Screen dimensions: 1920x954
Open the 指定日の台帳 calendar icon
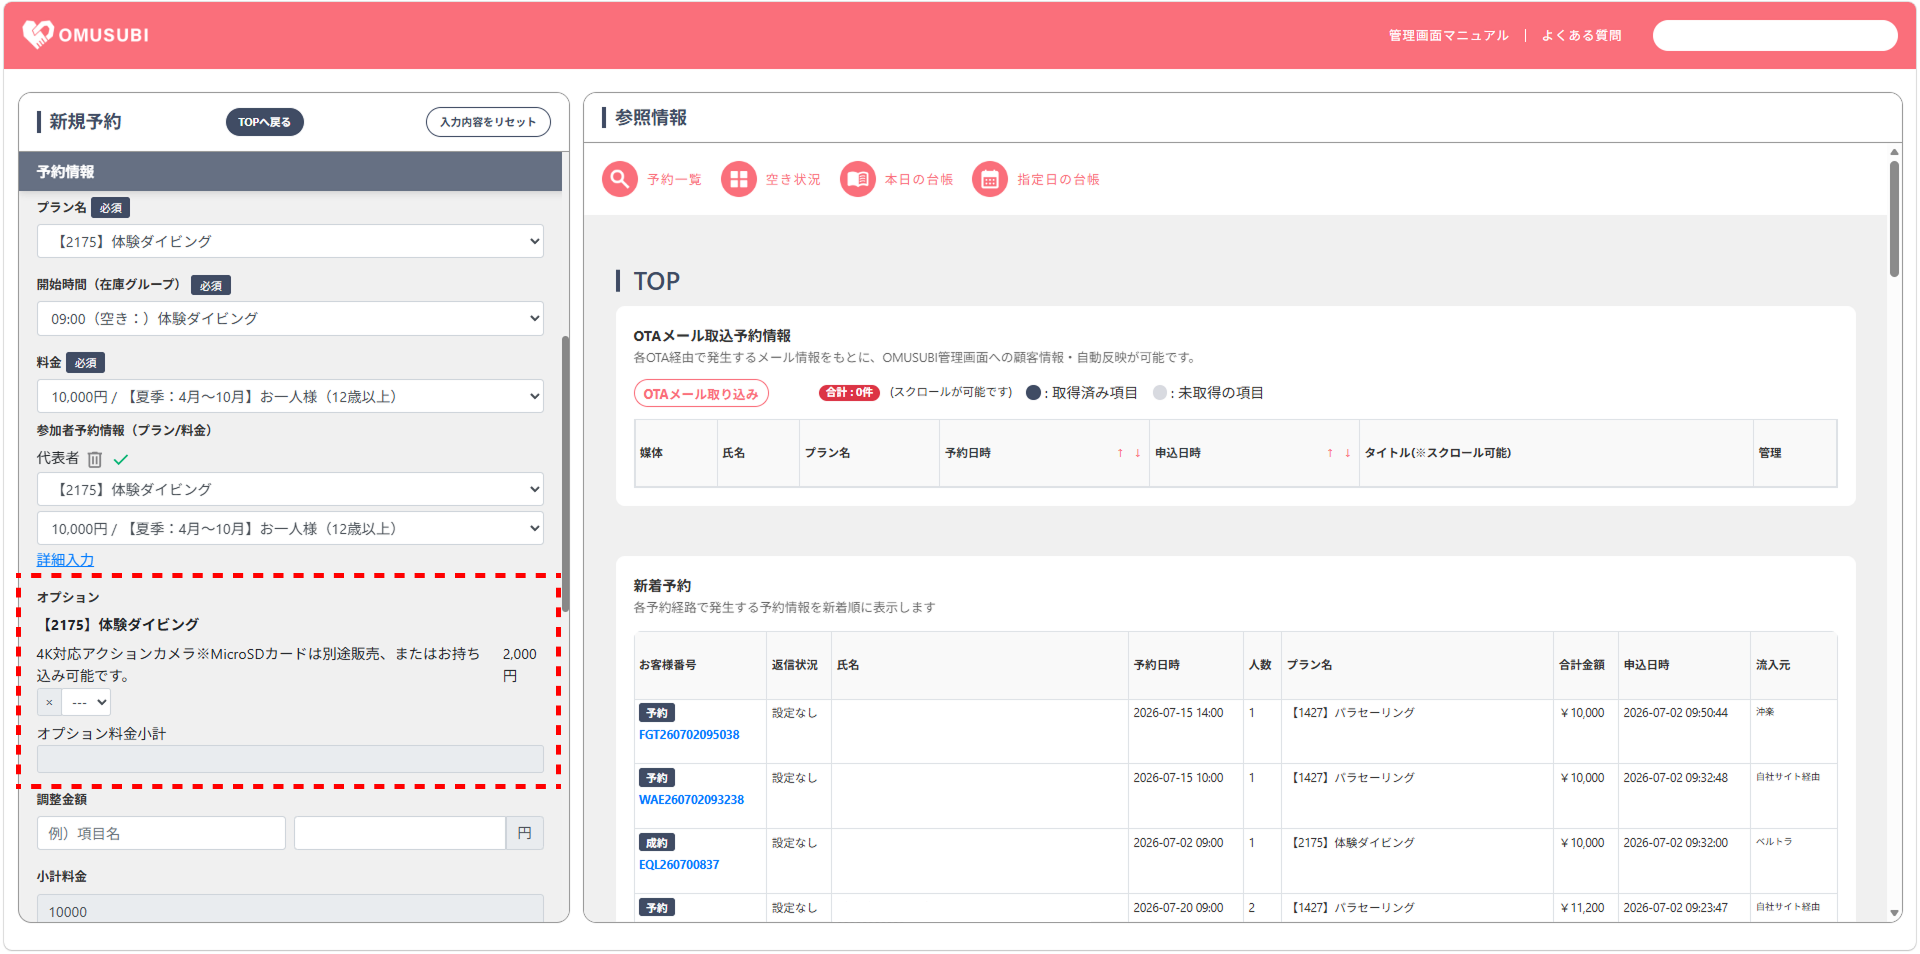pos(990,179)
